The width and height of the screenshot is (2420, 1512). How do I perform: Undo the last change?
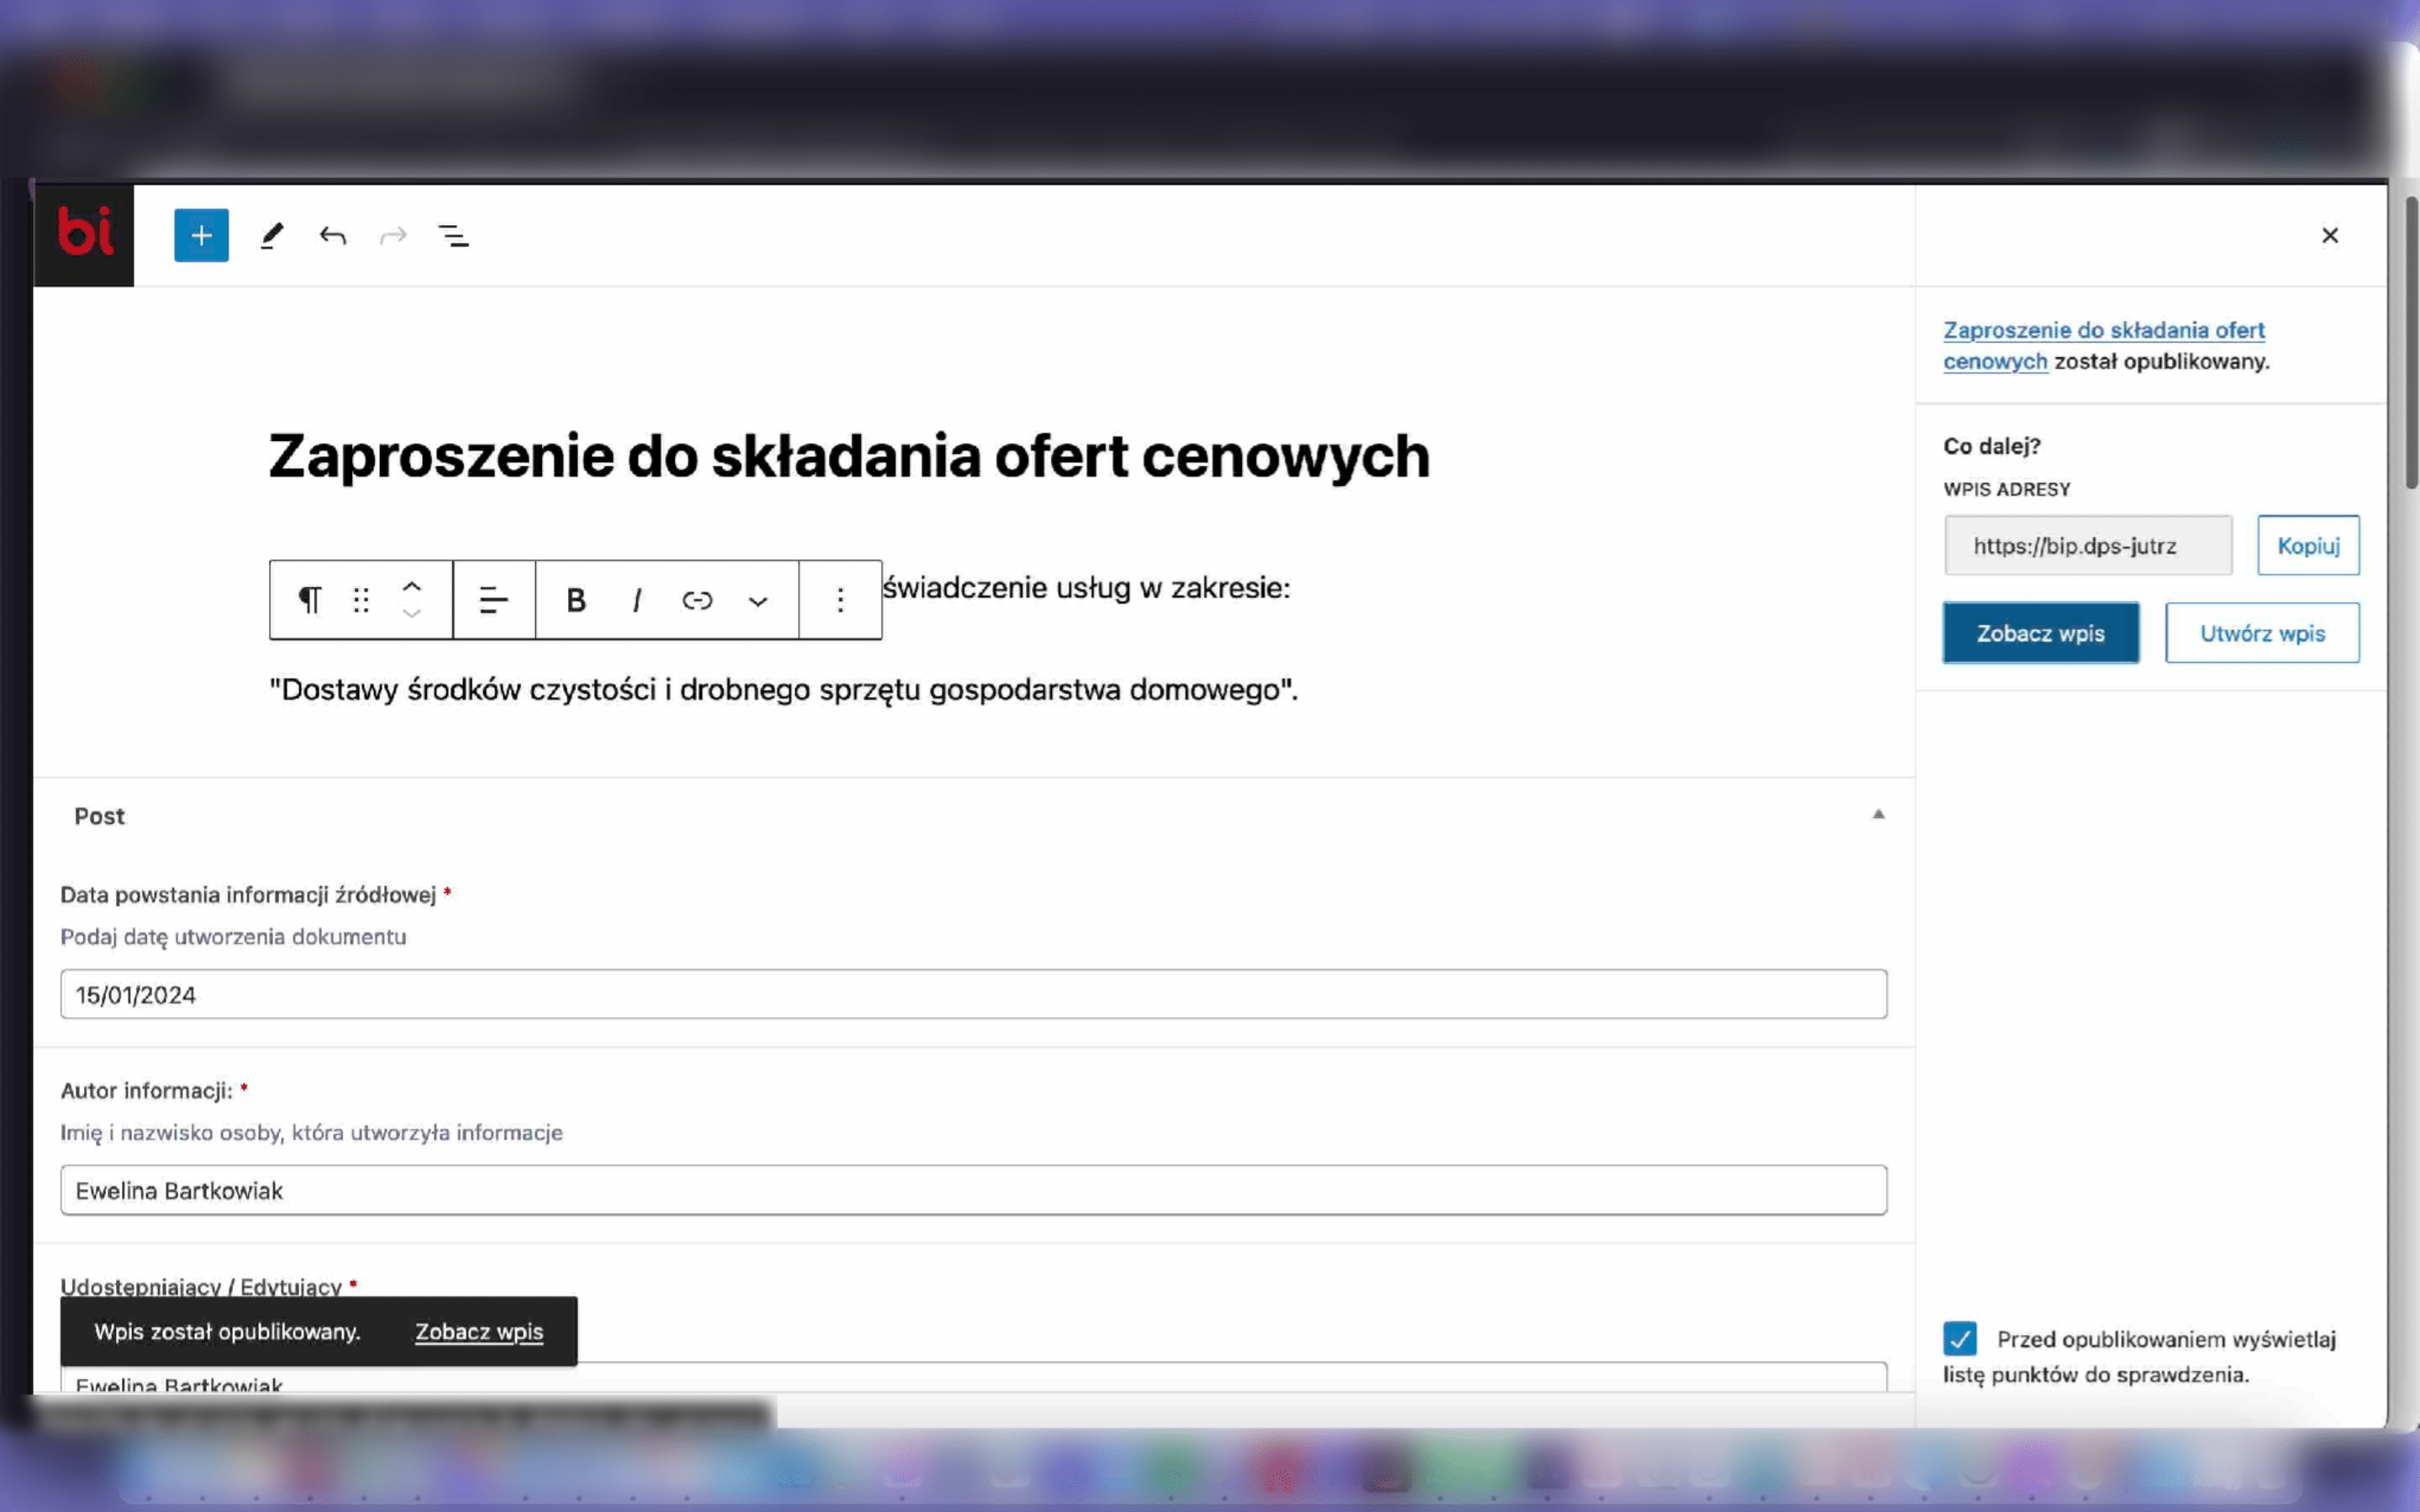coord(333,236)
